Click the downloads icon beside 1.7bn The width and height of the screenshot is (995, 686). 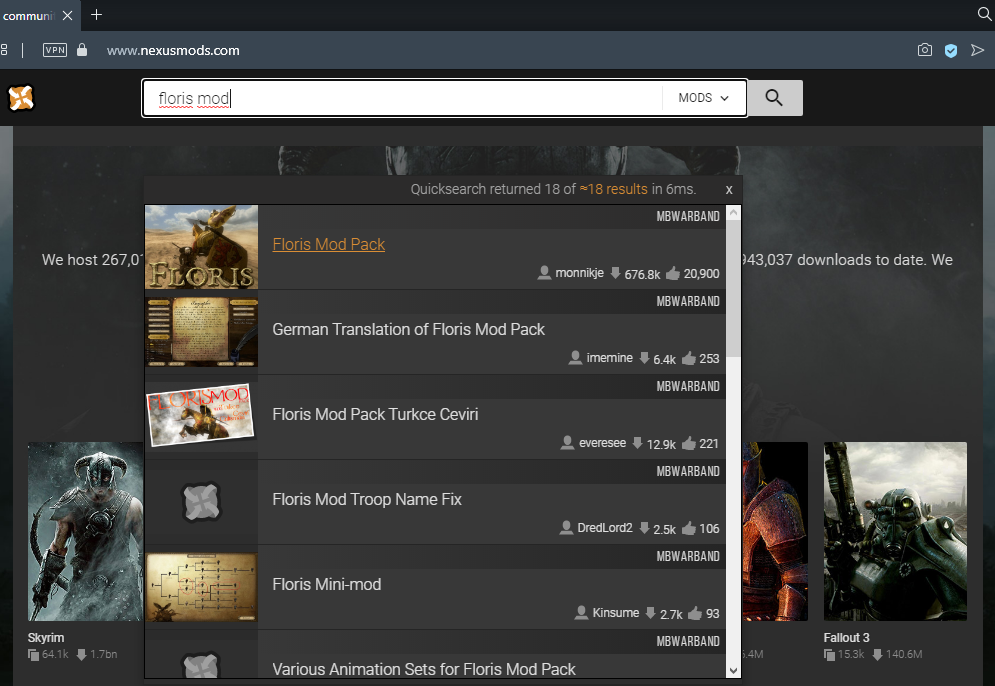81,654
